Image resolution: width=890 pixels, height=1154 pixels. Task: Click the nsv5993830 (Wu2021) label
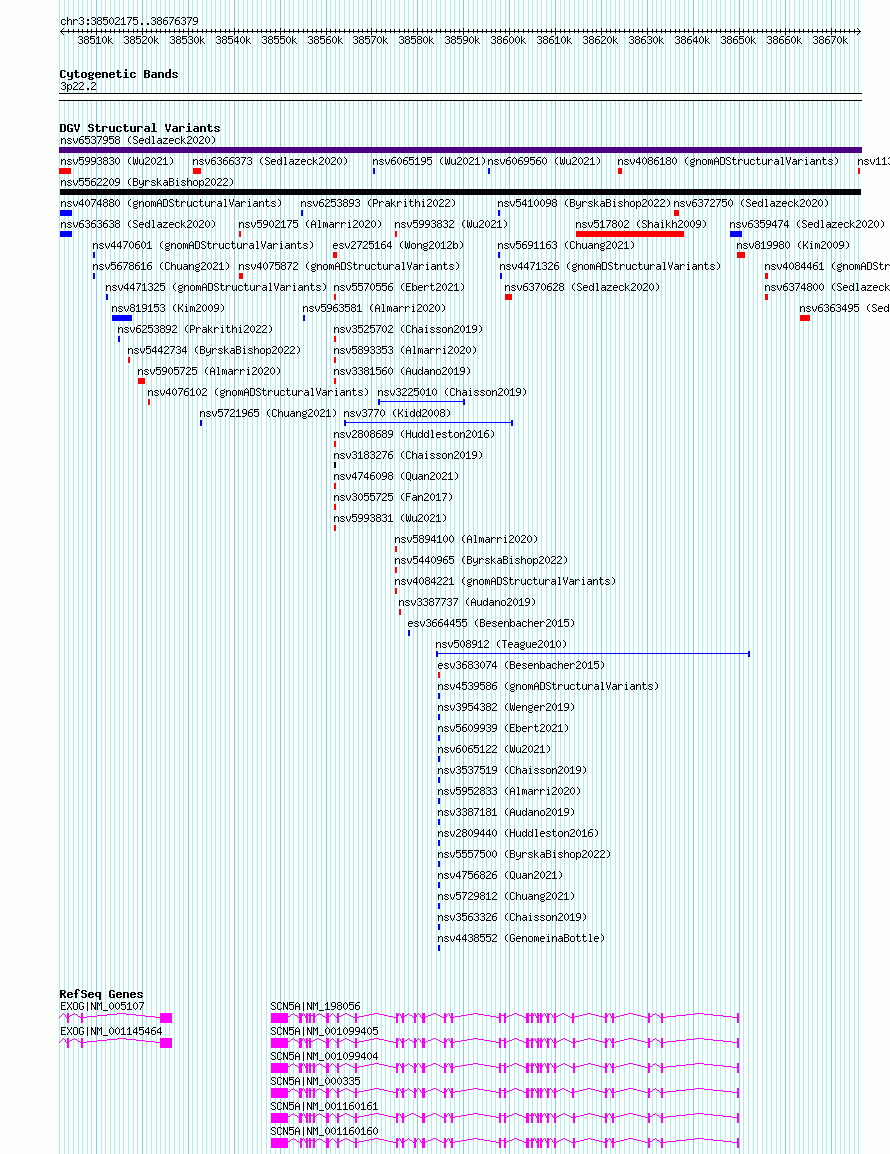coord(117,160)
